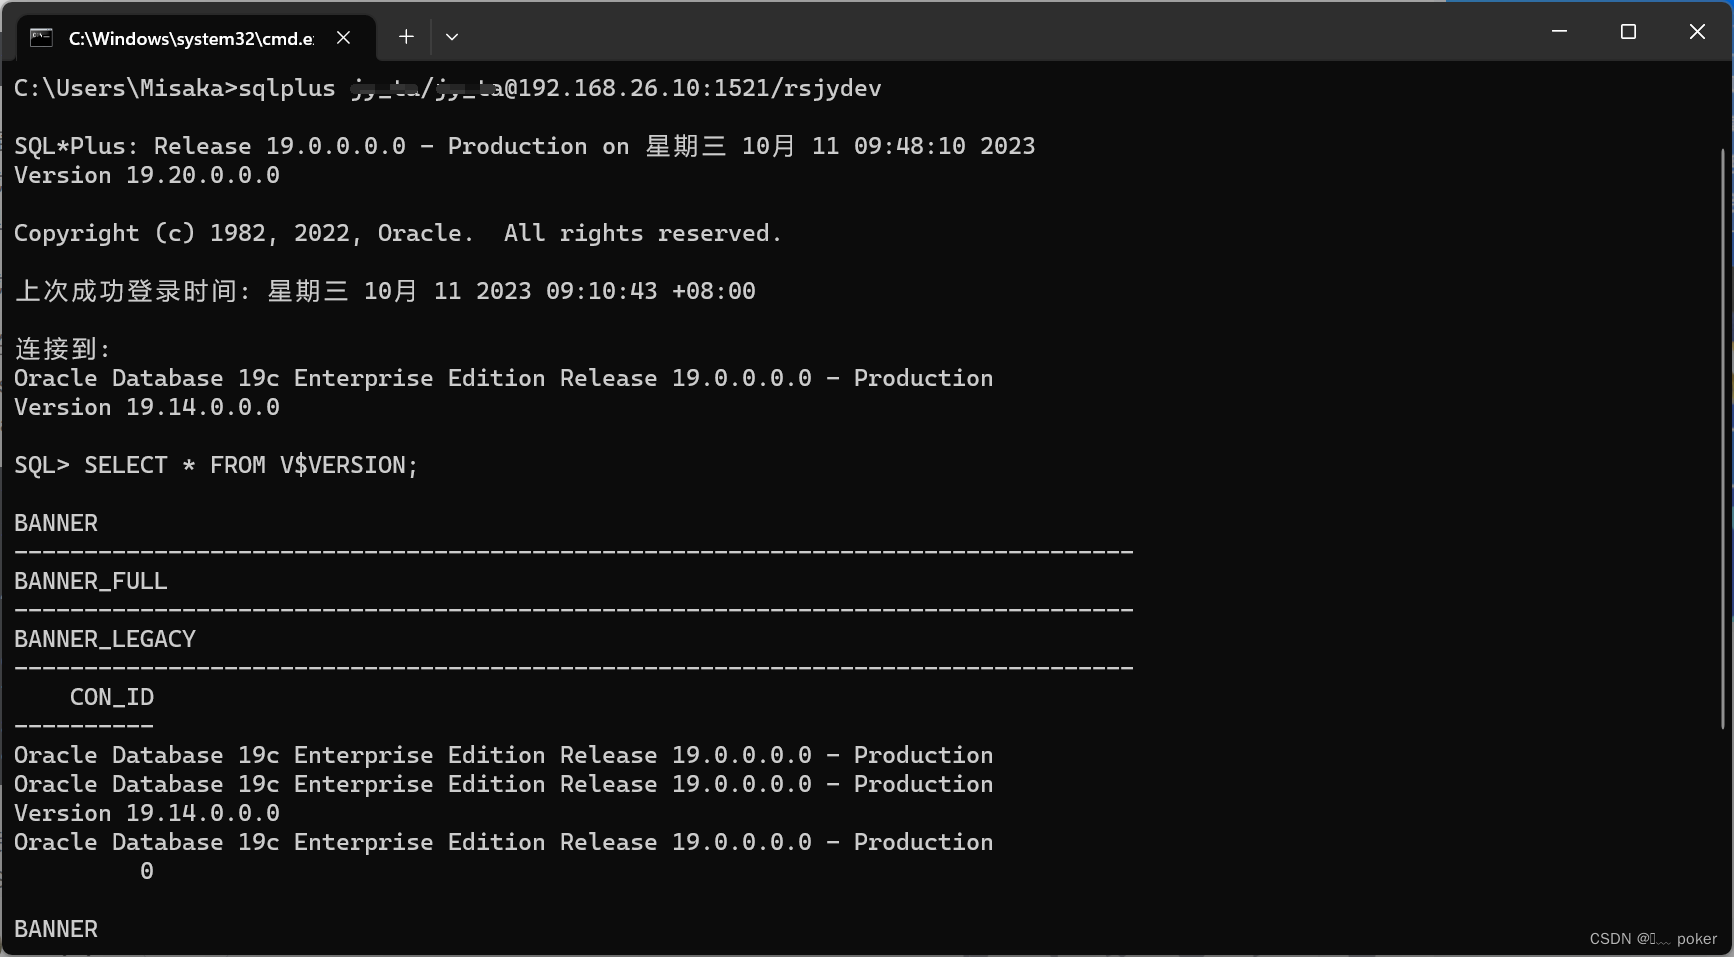The width and height of the screenshot is (1734, 957).
Task: Click the BANNER_LEGACY column header
Action: 104,639
